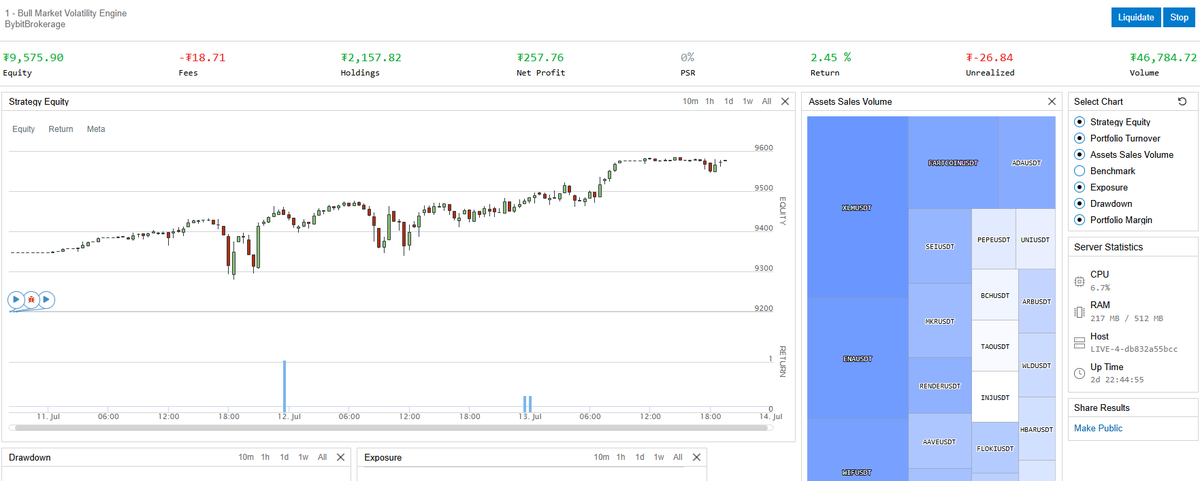Set Strategy Equity range to 10m
This screenshot has height=481, width=1200.
tap(690, 102)
